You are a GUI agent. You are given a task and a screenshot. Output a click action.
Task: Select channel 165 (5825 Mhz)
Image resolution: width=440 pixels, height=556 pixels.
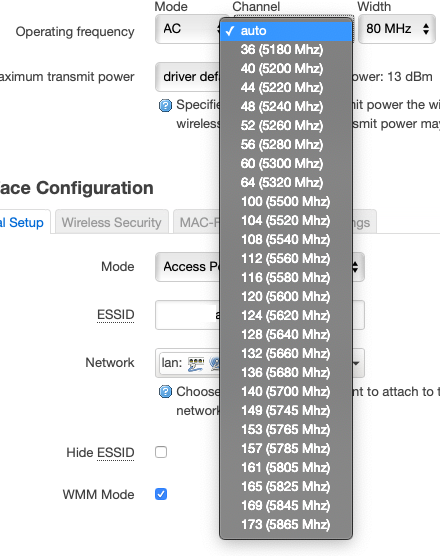tap(286, 486)
